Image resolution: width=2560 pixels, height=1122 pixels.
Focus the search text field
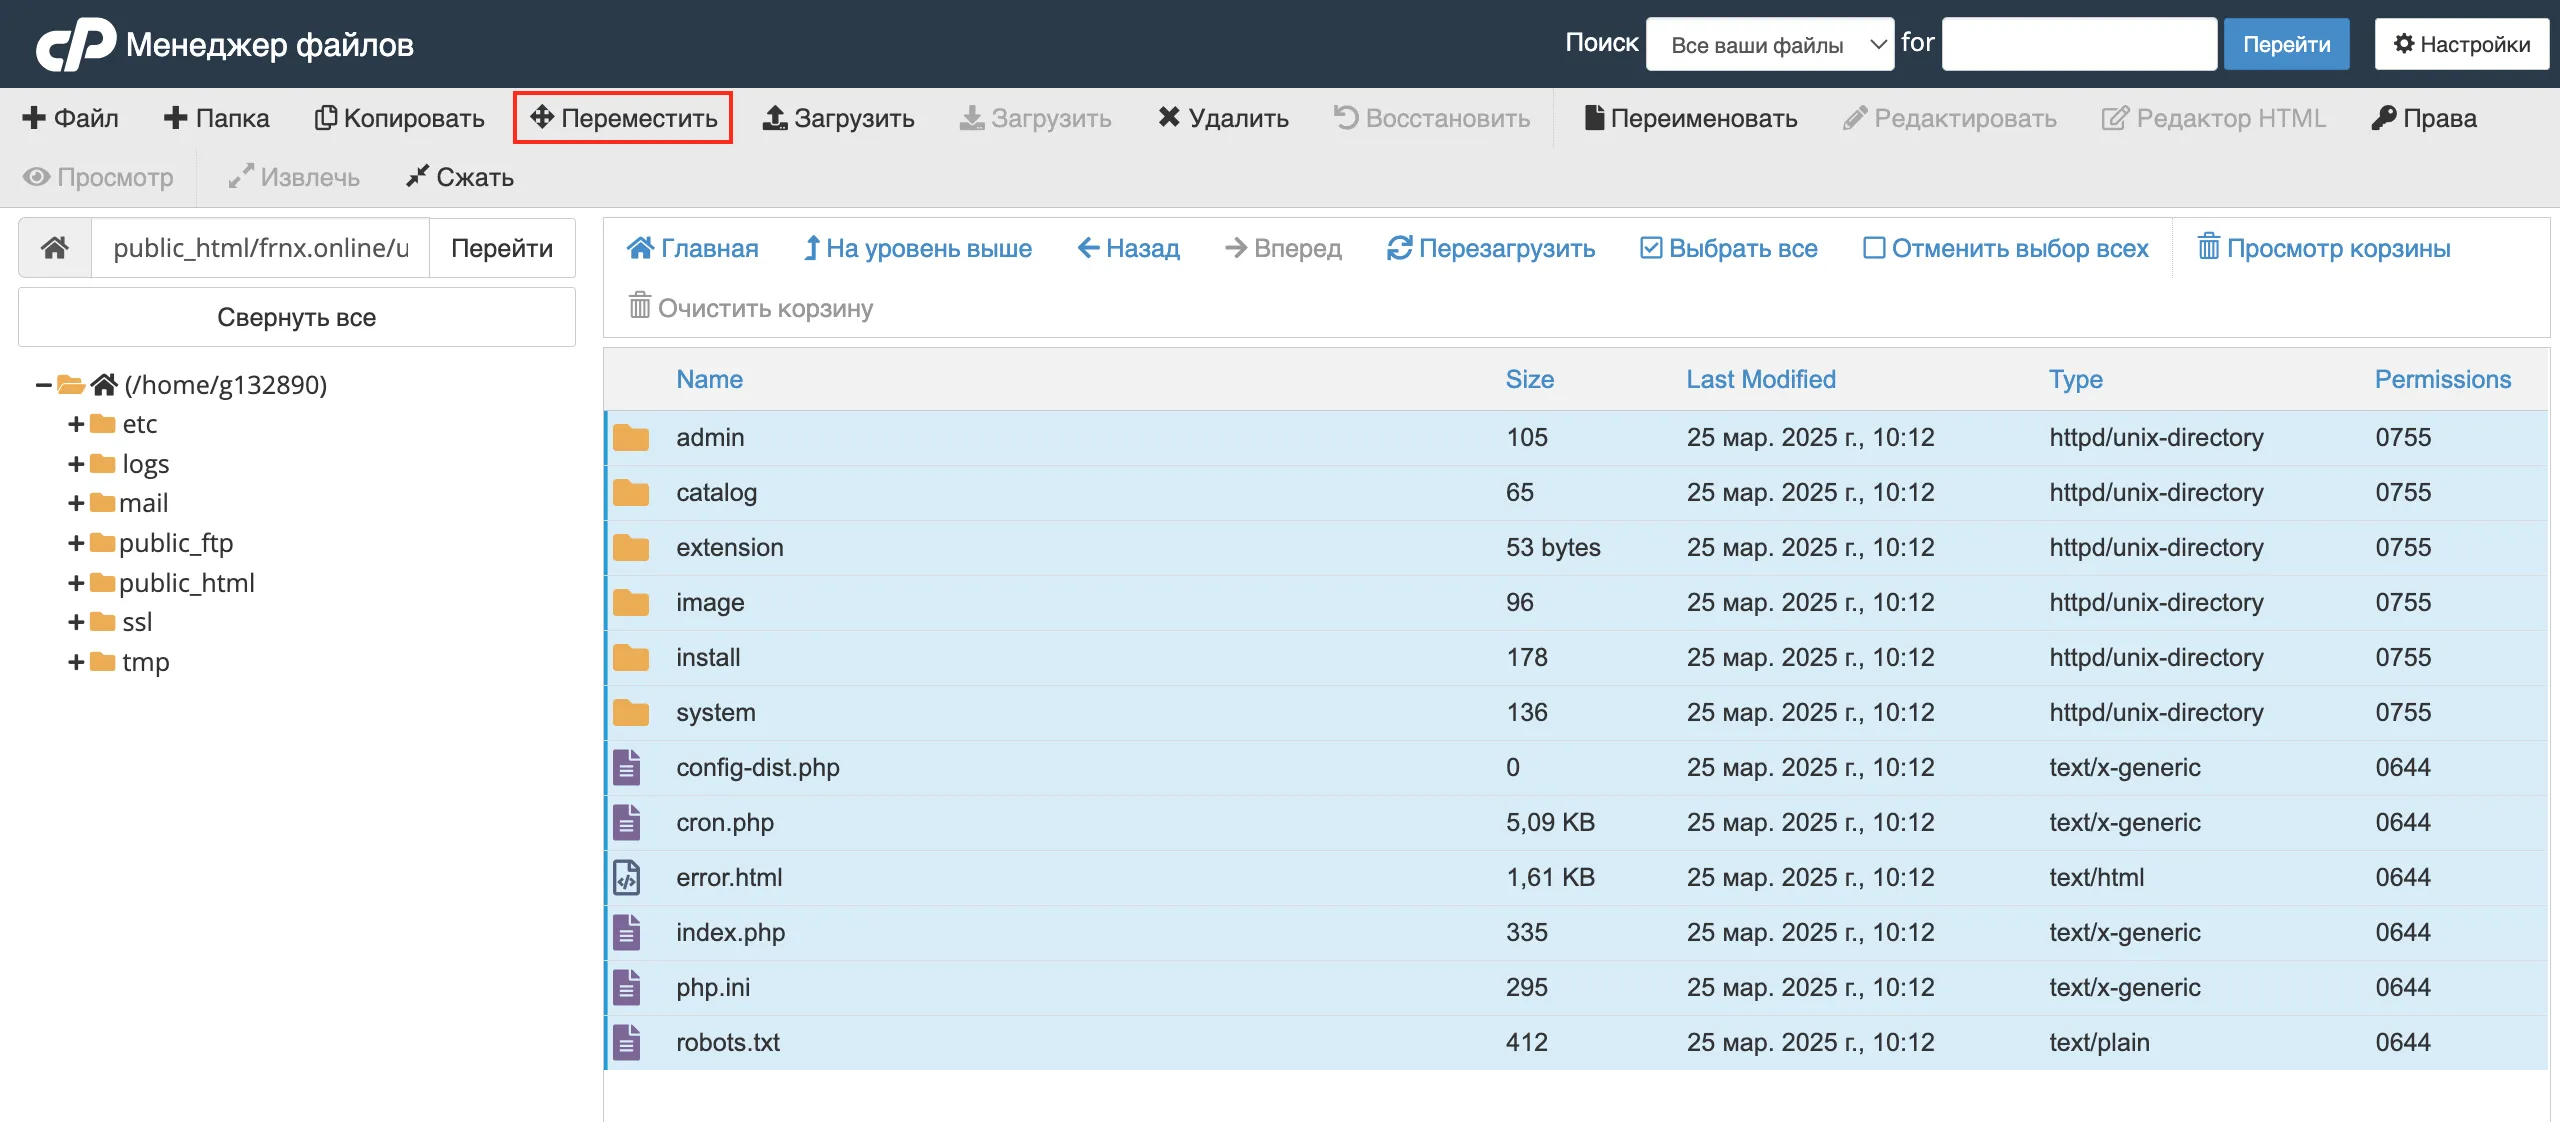pos(2080,44)
